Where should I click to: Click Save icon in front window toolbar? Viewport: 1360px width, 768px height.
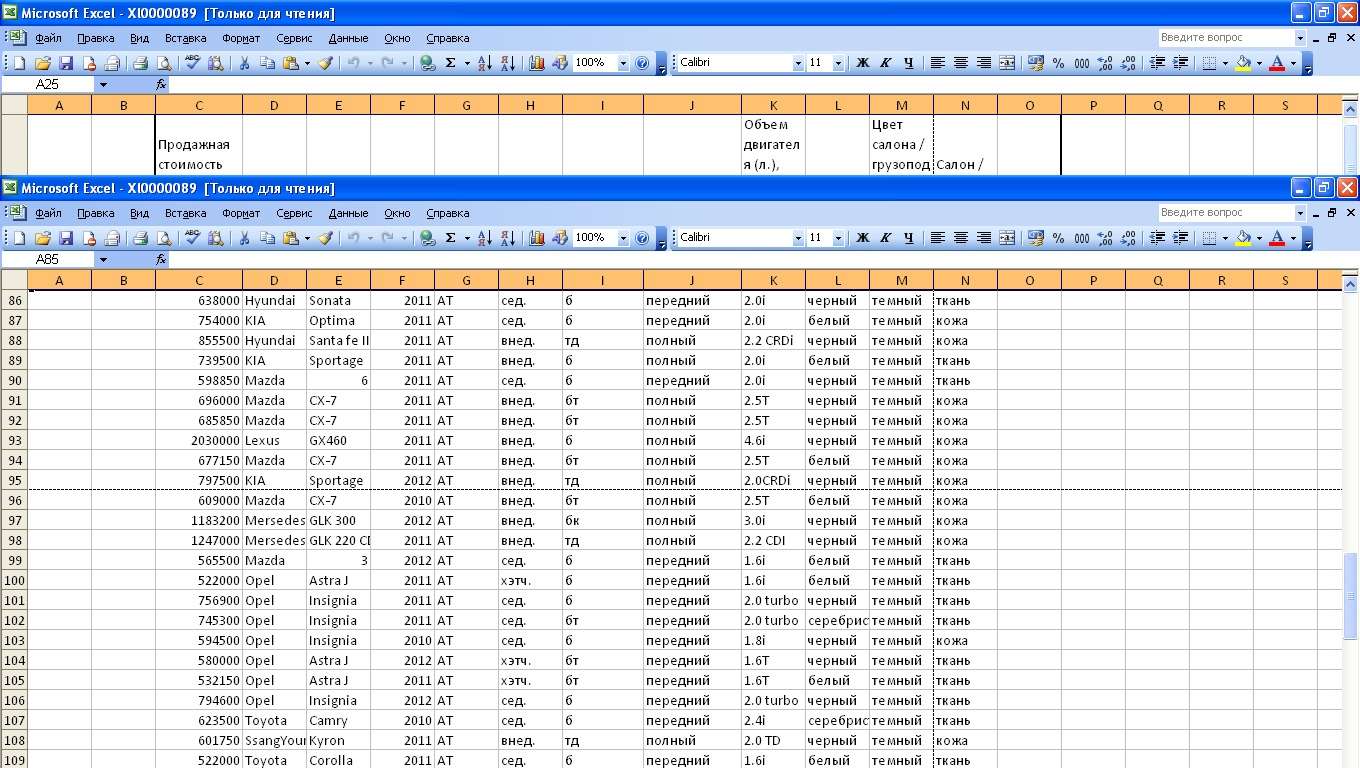(x=66, y=238)
